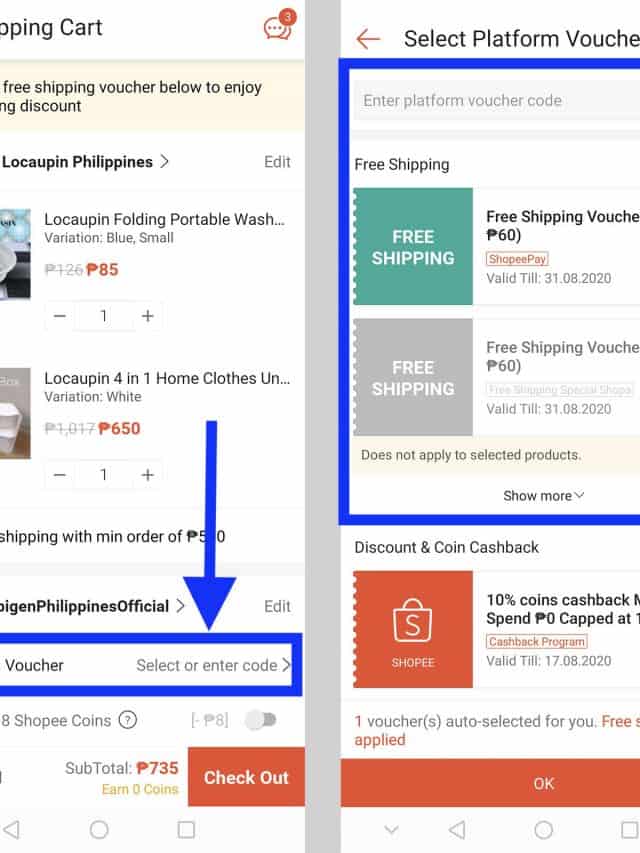Image resolution: width=640 pixels, height=853 pixels.
Task: Focus the Enter platform voucher code field
Action: [x=497, y=101]
